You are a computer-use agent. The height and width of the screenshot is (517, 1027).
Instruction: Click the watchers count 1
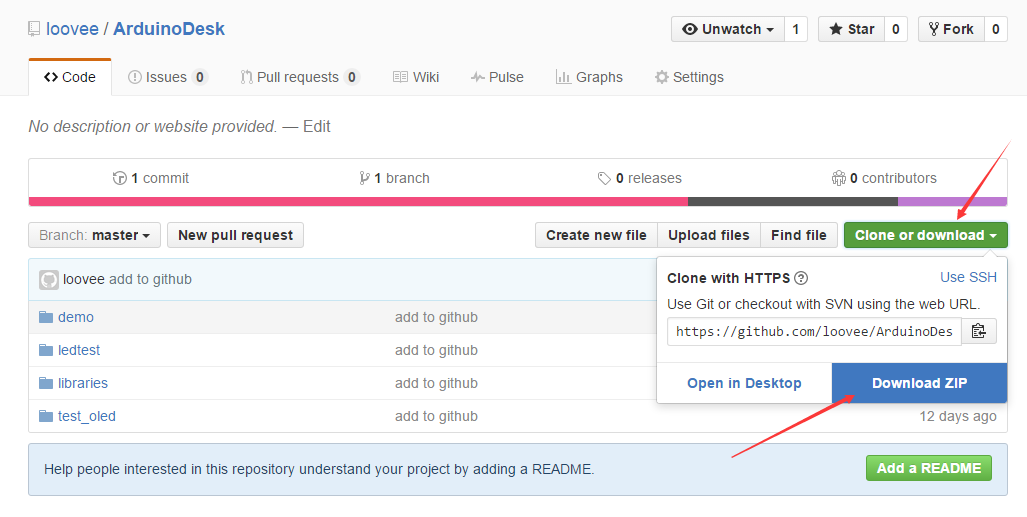(x=796, y=29)
